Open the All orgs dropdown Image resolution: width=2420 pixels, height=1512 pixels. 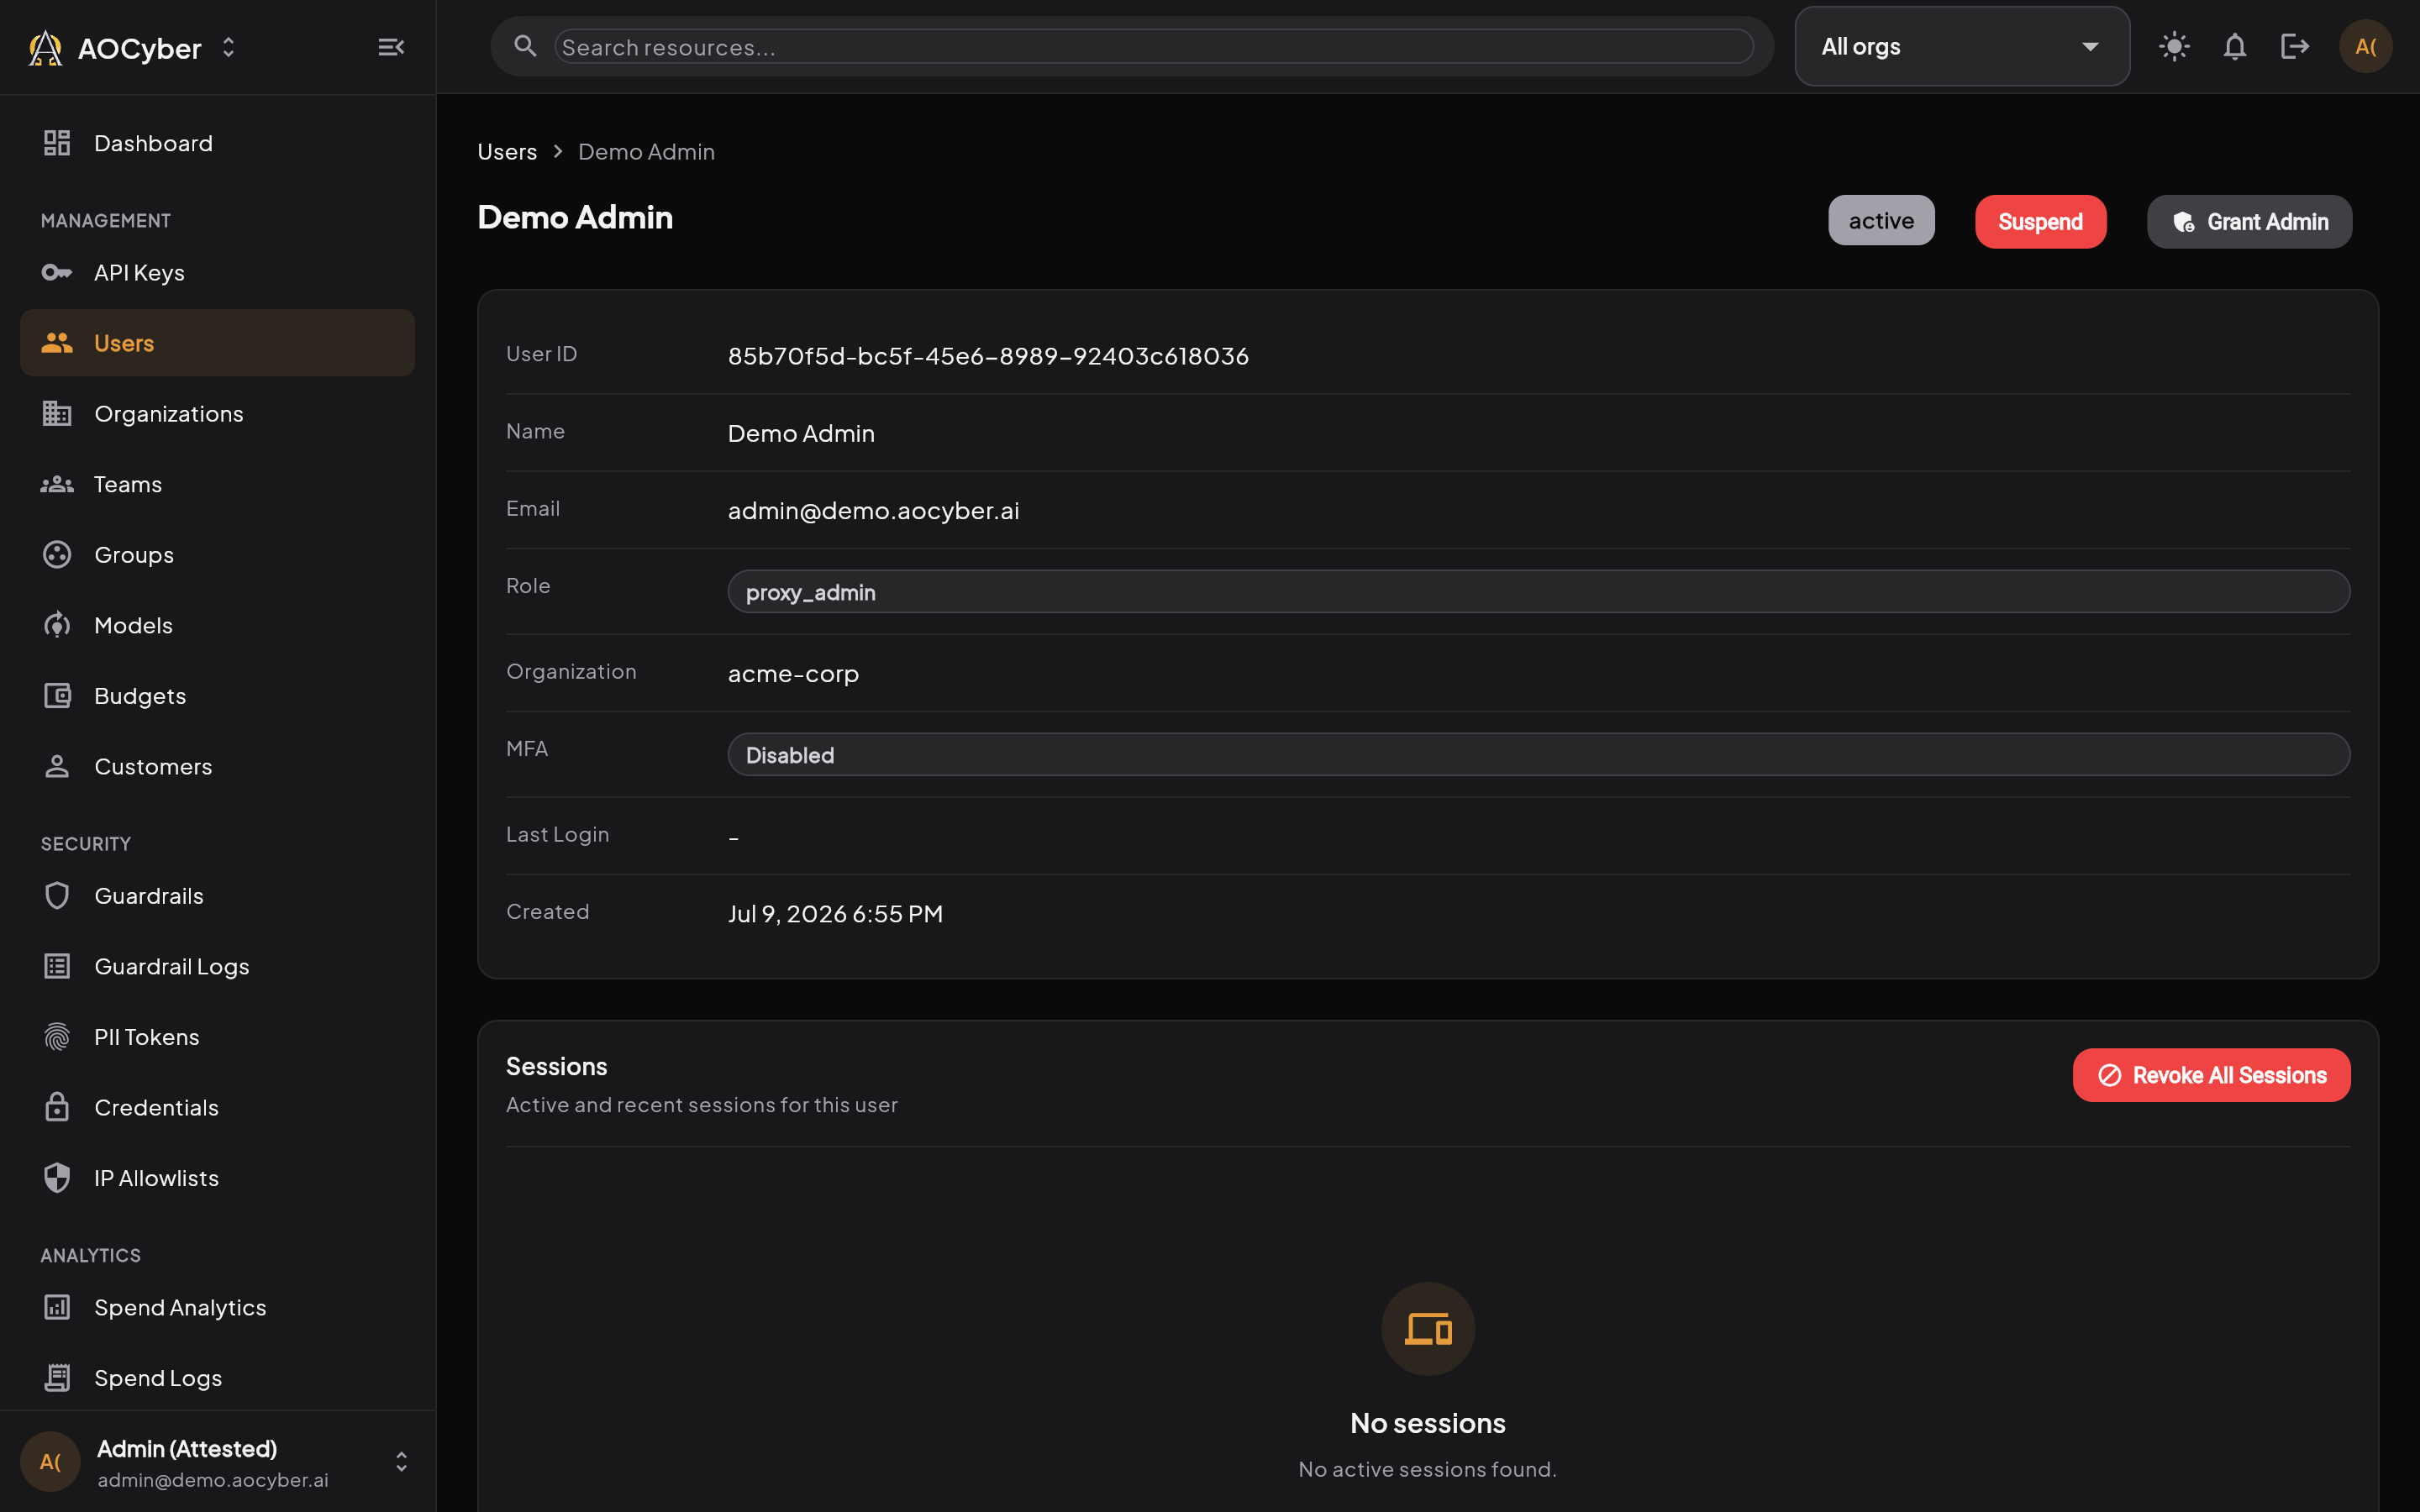1961,47
